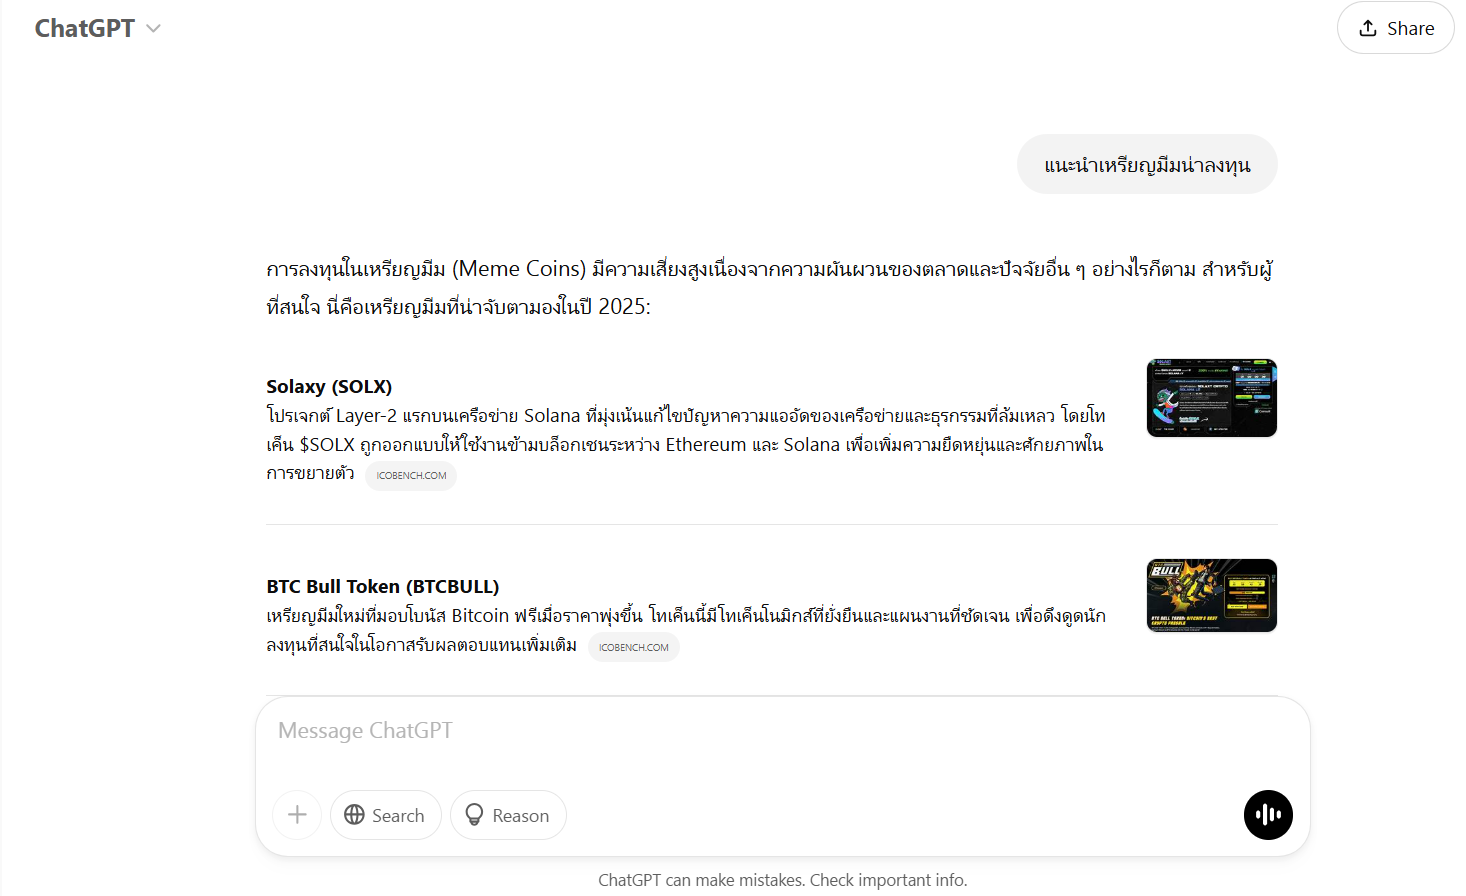Click the BTC Bull Token (BTCBULL) heading
The height and width of the screenshot is (896, 1466).
coord(383,586)
